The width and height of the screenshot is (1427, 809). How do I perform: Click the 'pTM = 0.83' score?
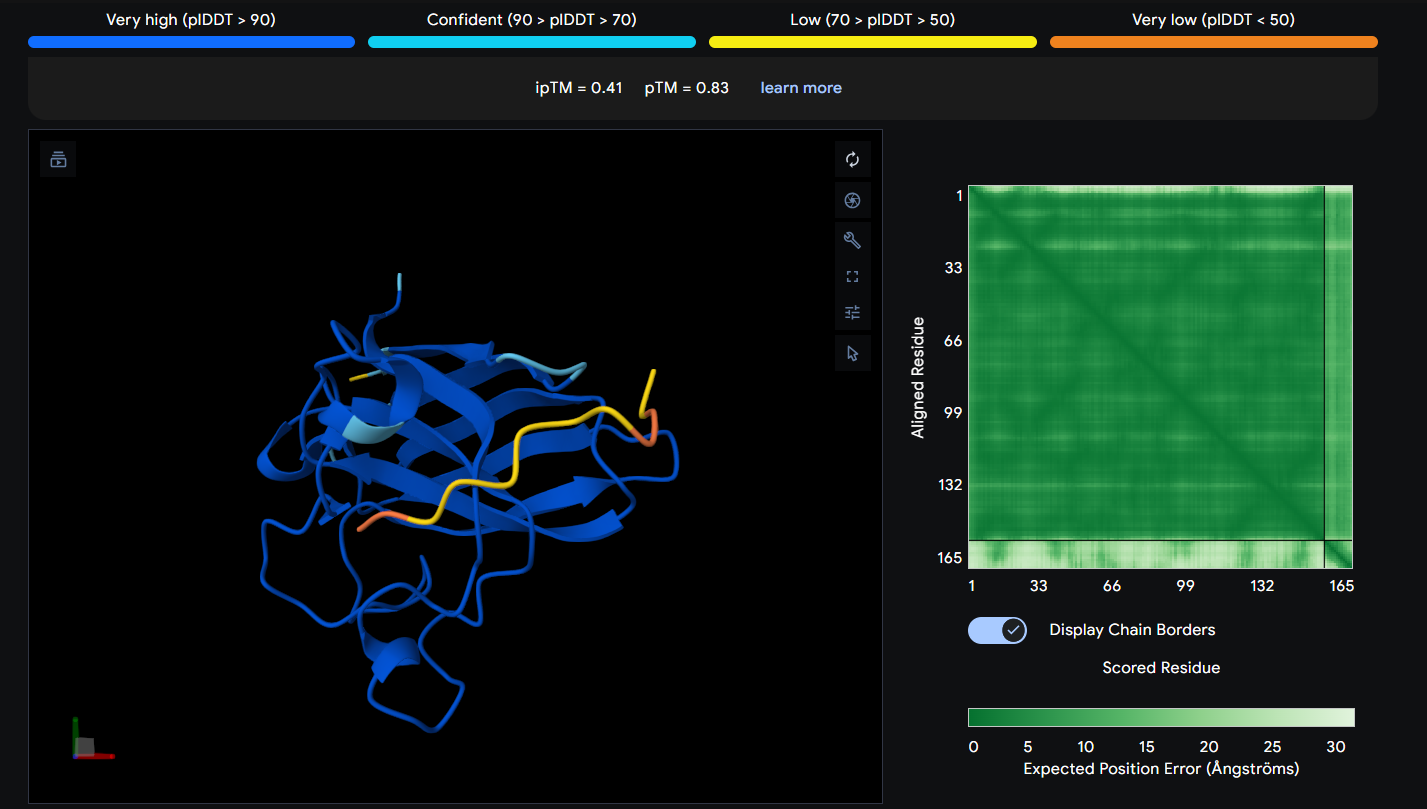[687, 88]
